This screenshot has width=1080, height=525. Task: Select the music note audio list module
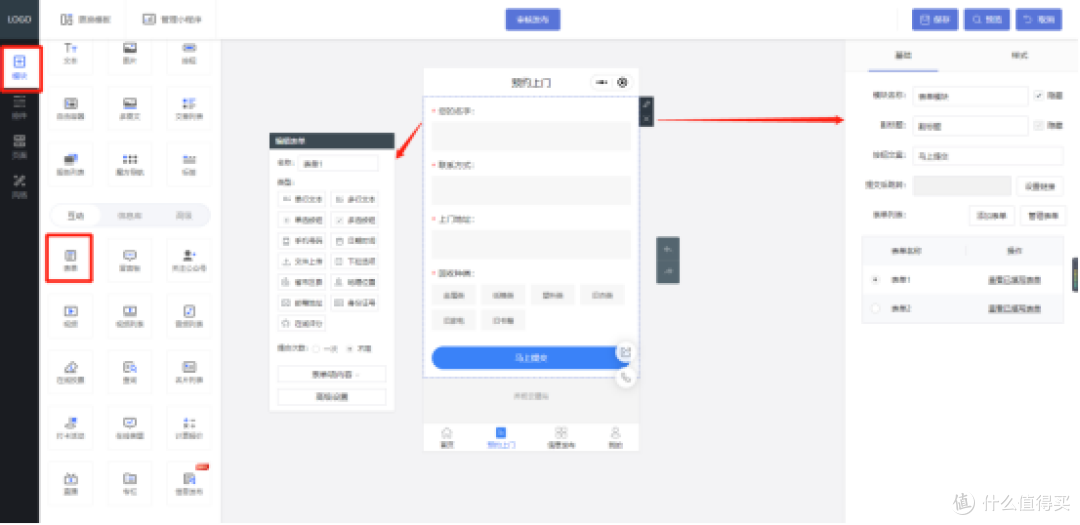click(x=189, y=316)
